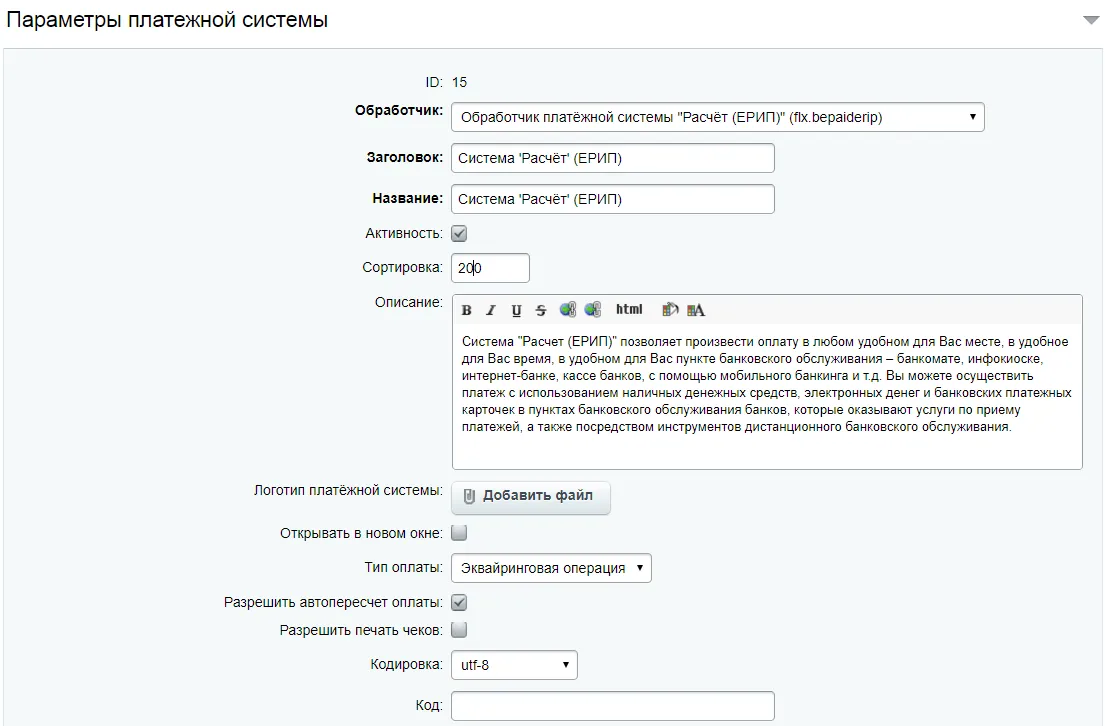Viewport: 1105px width, 726px height.
Task: Open the Тип оплаты dropdown
Action: coord(551,568)
